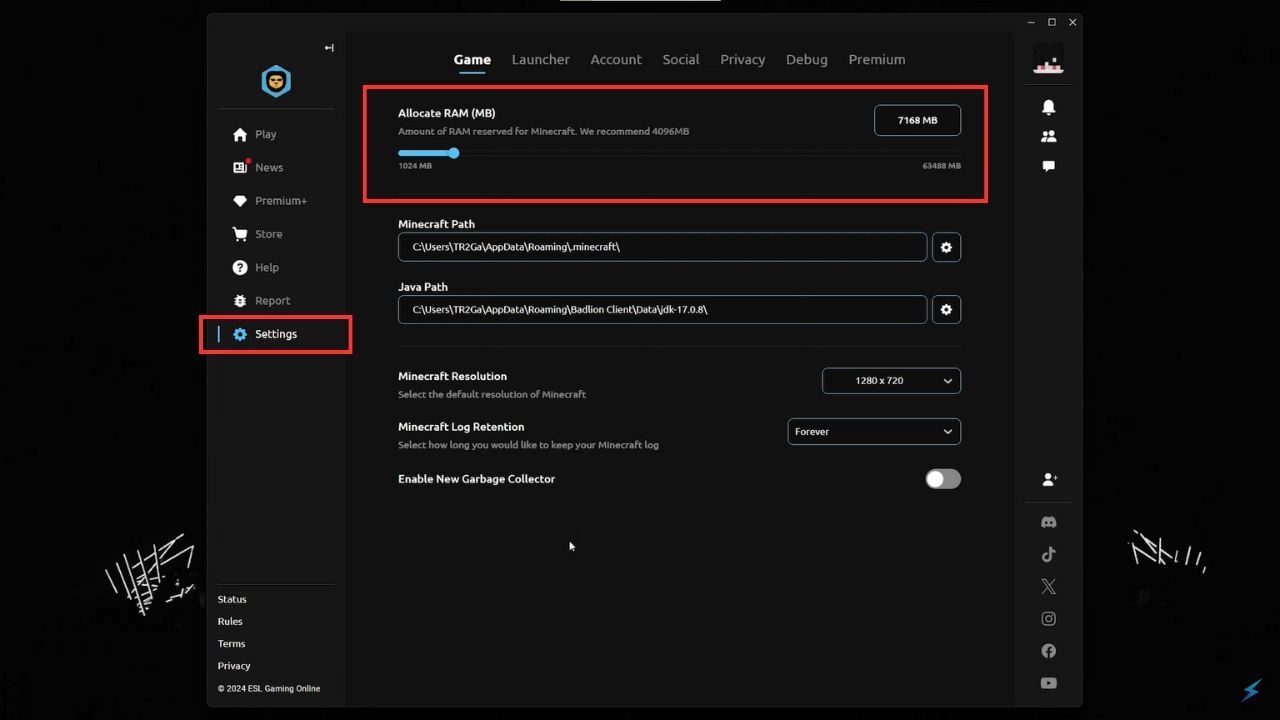Click the notification bell icon
The width and height of the screenshot is (1280, 720).
point(1048,107)
